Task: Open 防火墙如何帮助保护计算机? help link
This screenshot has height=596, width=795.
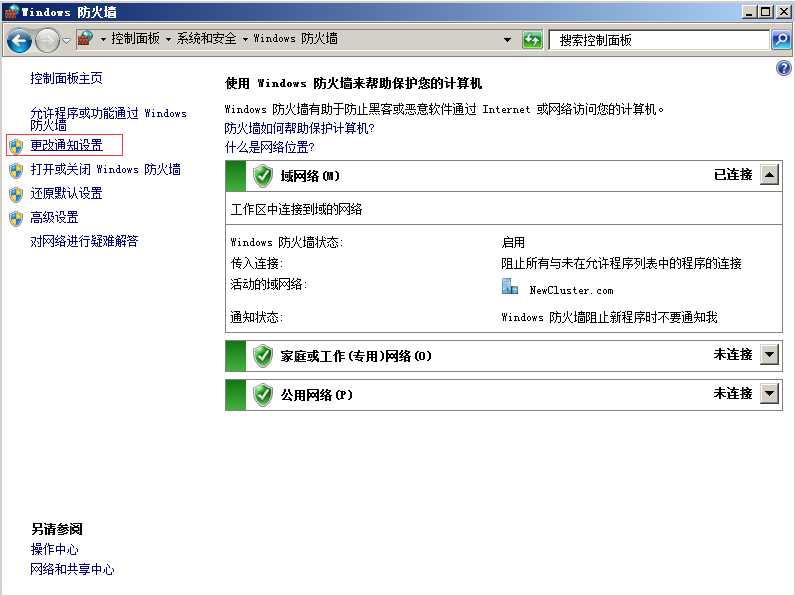Action: coord(300,128)
